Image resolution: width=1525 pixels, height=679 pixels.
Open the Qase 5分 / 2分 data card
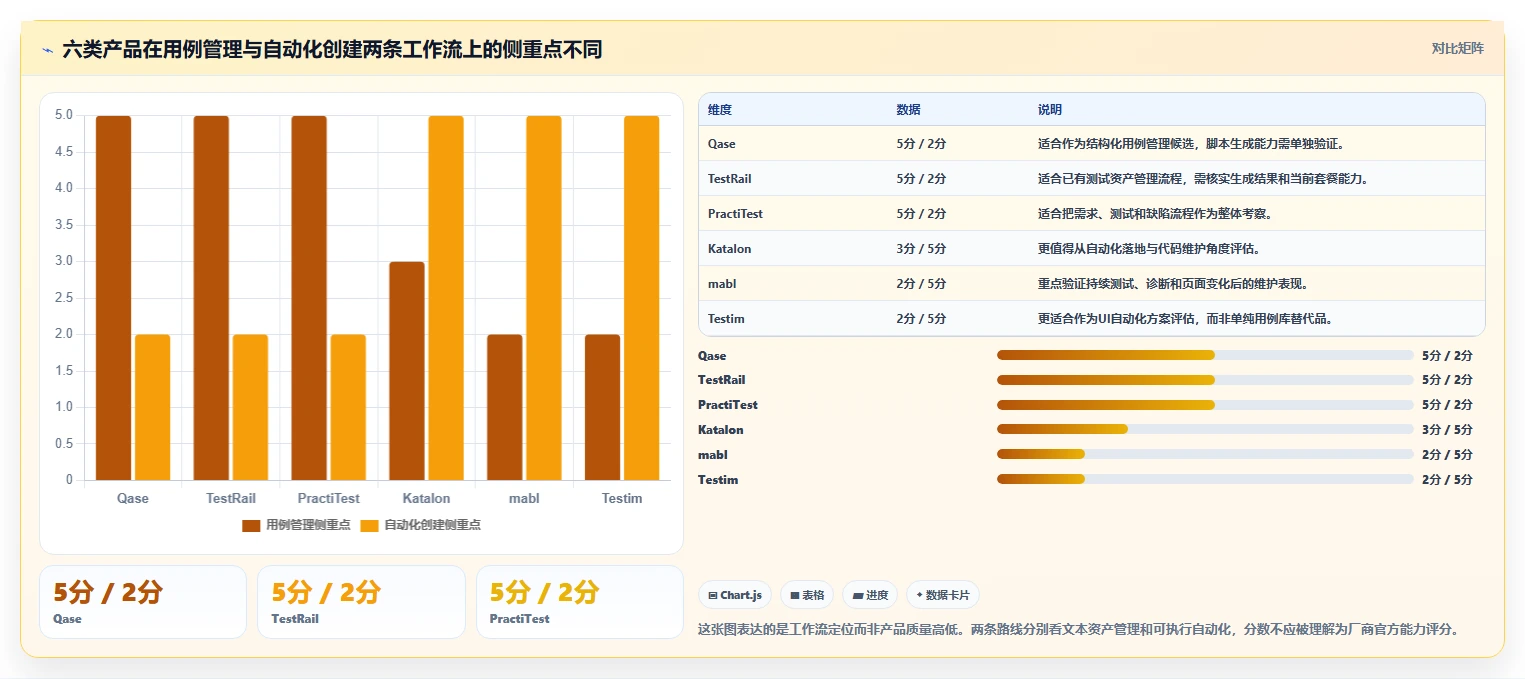(143, 602)
